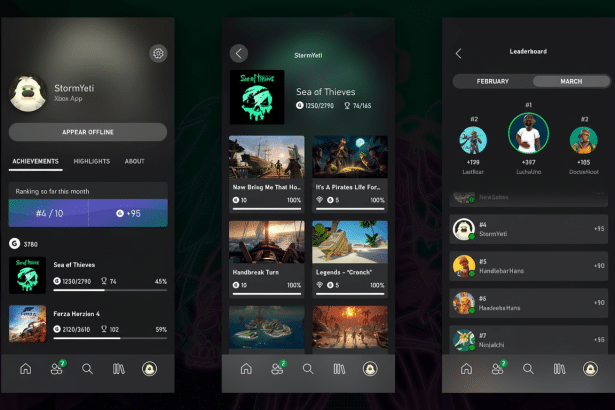This screenshot has width=615, height=410.
Task: Open Forza Horizon 4 achievements row
Action: [x=88, y=324]
